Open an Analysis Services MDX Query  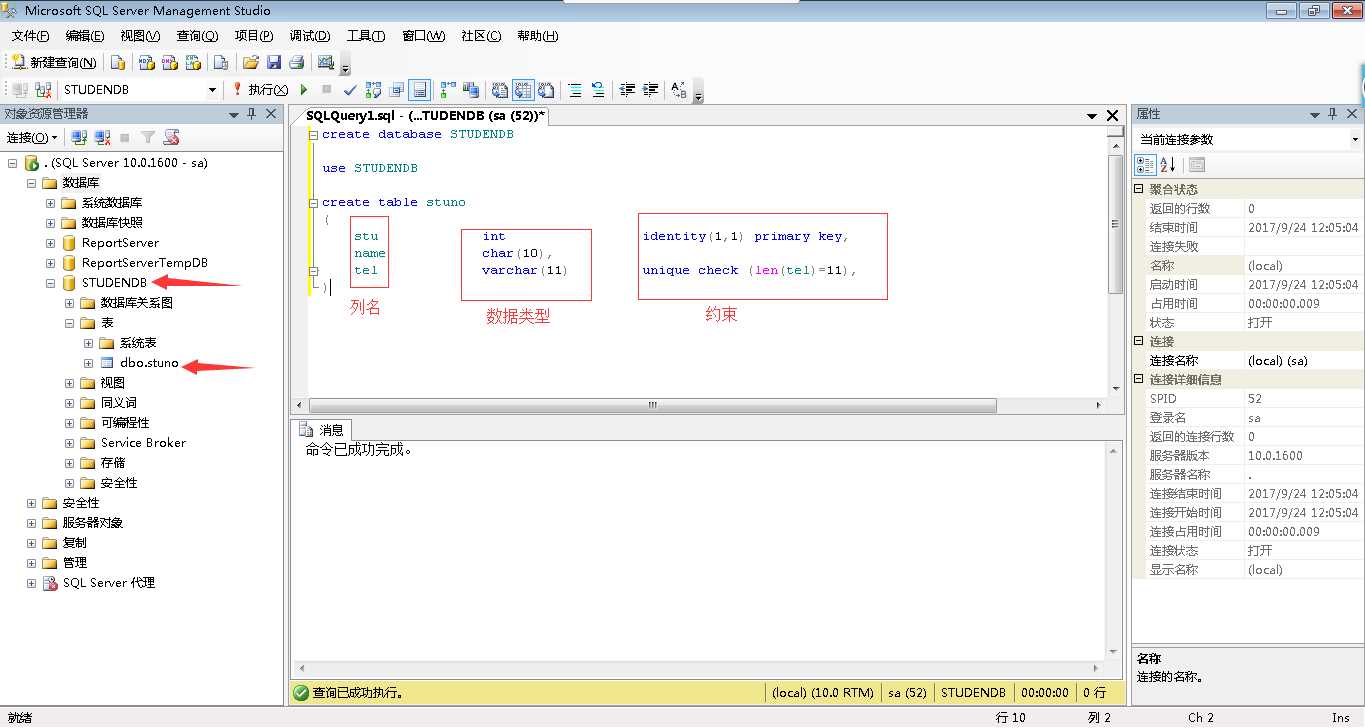click(147, 62)
